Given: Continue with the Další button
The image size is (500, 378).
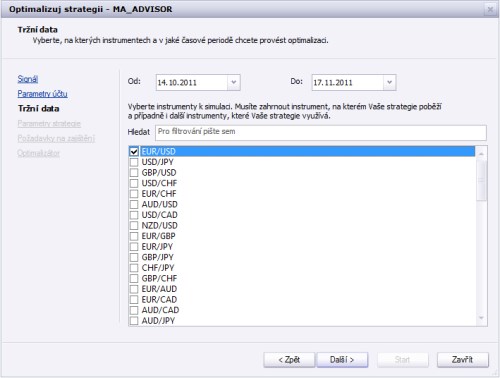Looking at the screenshot, I should [342, 360].
